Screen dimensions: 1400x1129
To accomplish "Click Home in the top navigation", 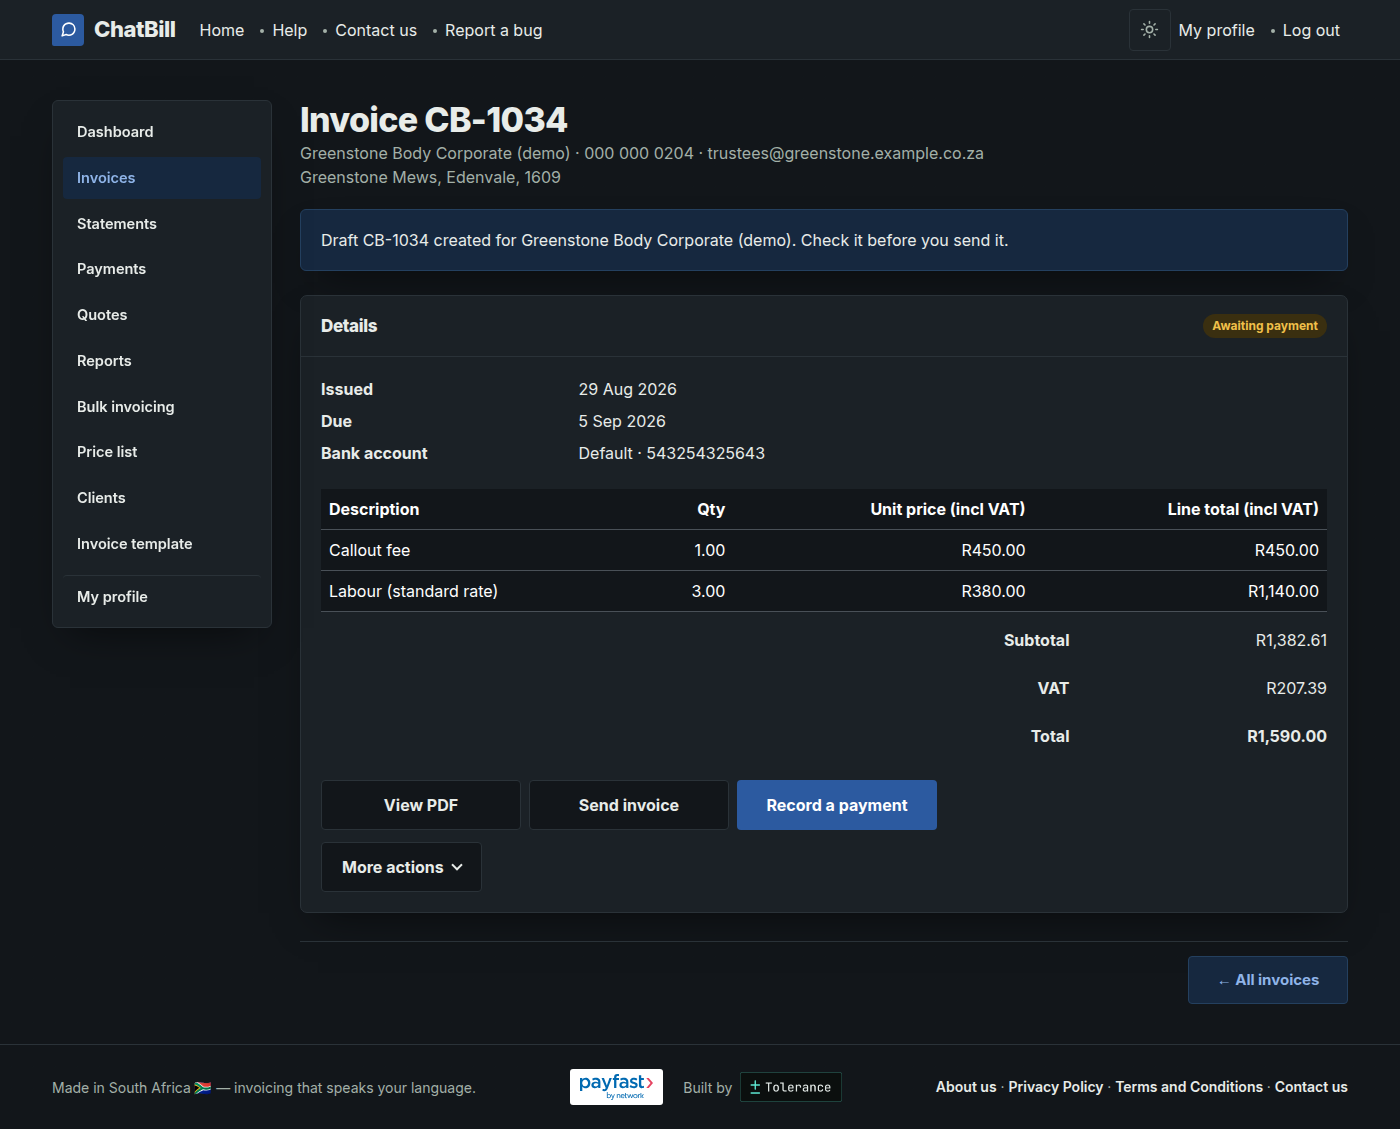I will click(222, 30).
